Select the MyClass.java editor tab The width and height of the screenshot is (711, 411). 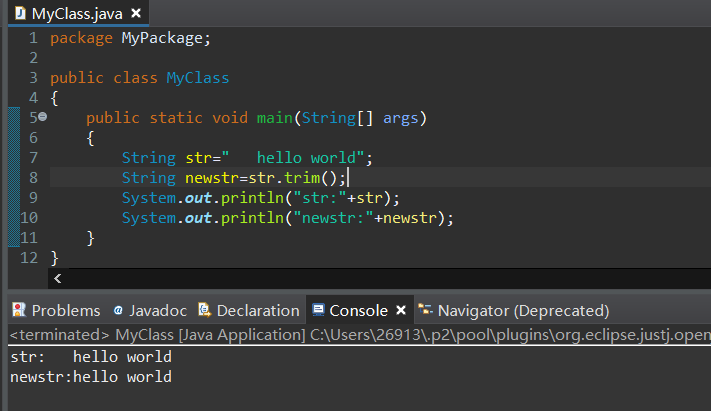(77, 14)
